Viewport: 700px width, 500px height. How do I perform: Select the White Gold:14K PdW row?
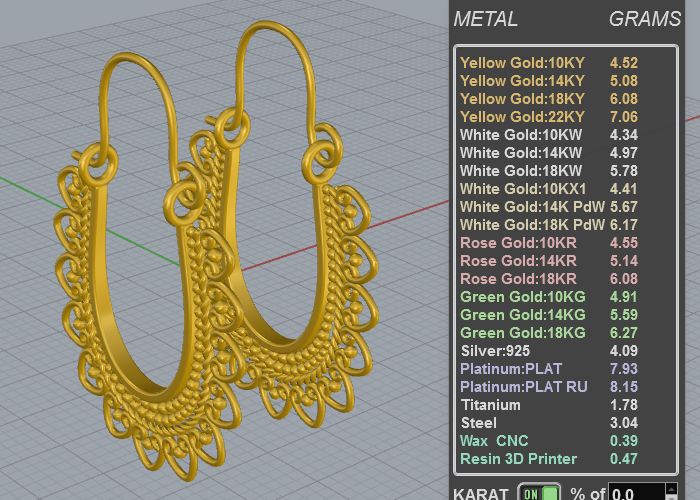[549, 207]
